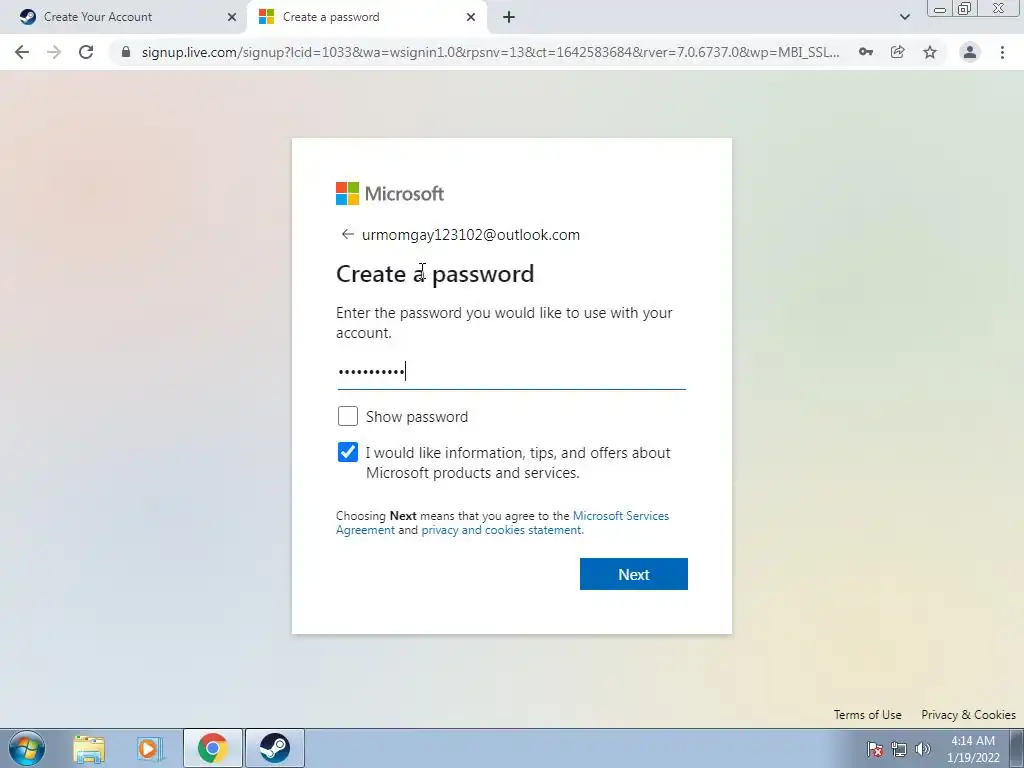Click the Chrome taskbar icon

click(212, 748)
